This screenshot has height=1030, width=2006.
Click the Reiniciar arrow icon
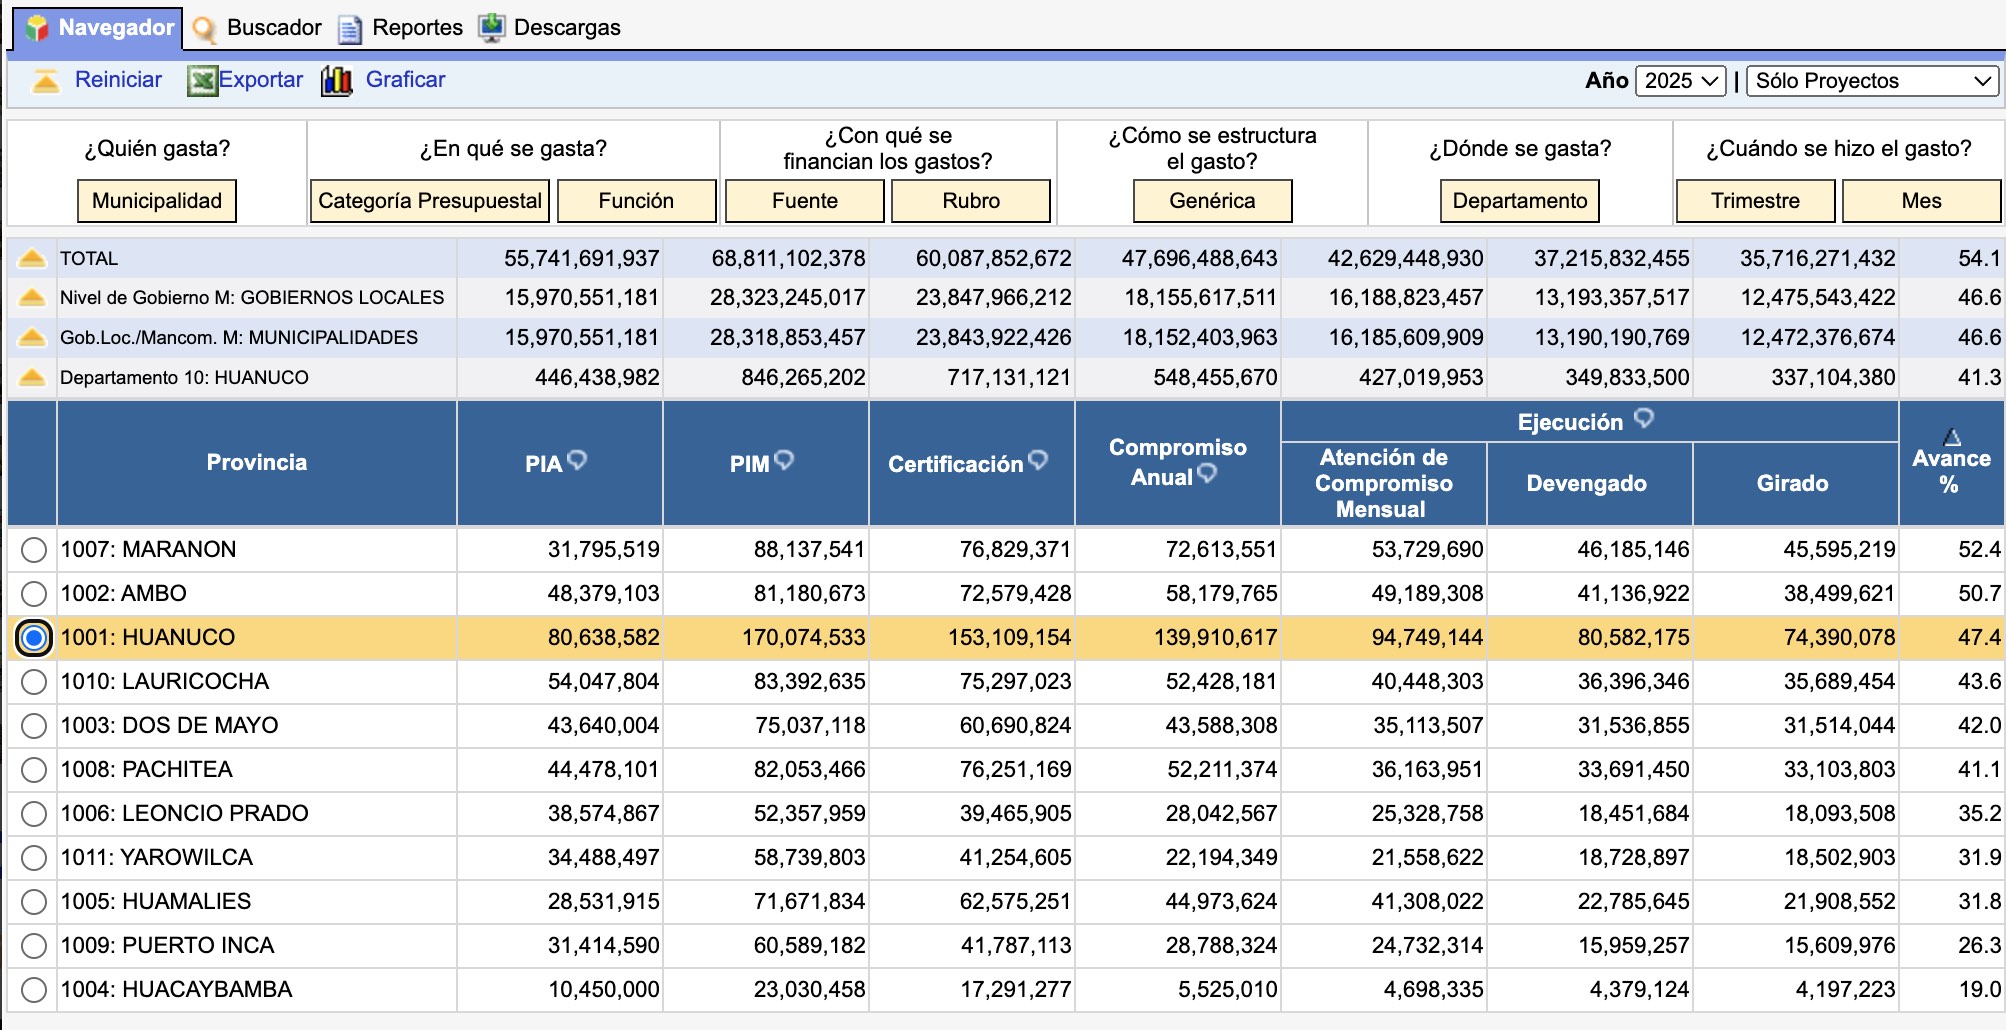click(45, 81)
